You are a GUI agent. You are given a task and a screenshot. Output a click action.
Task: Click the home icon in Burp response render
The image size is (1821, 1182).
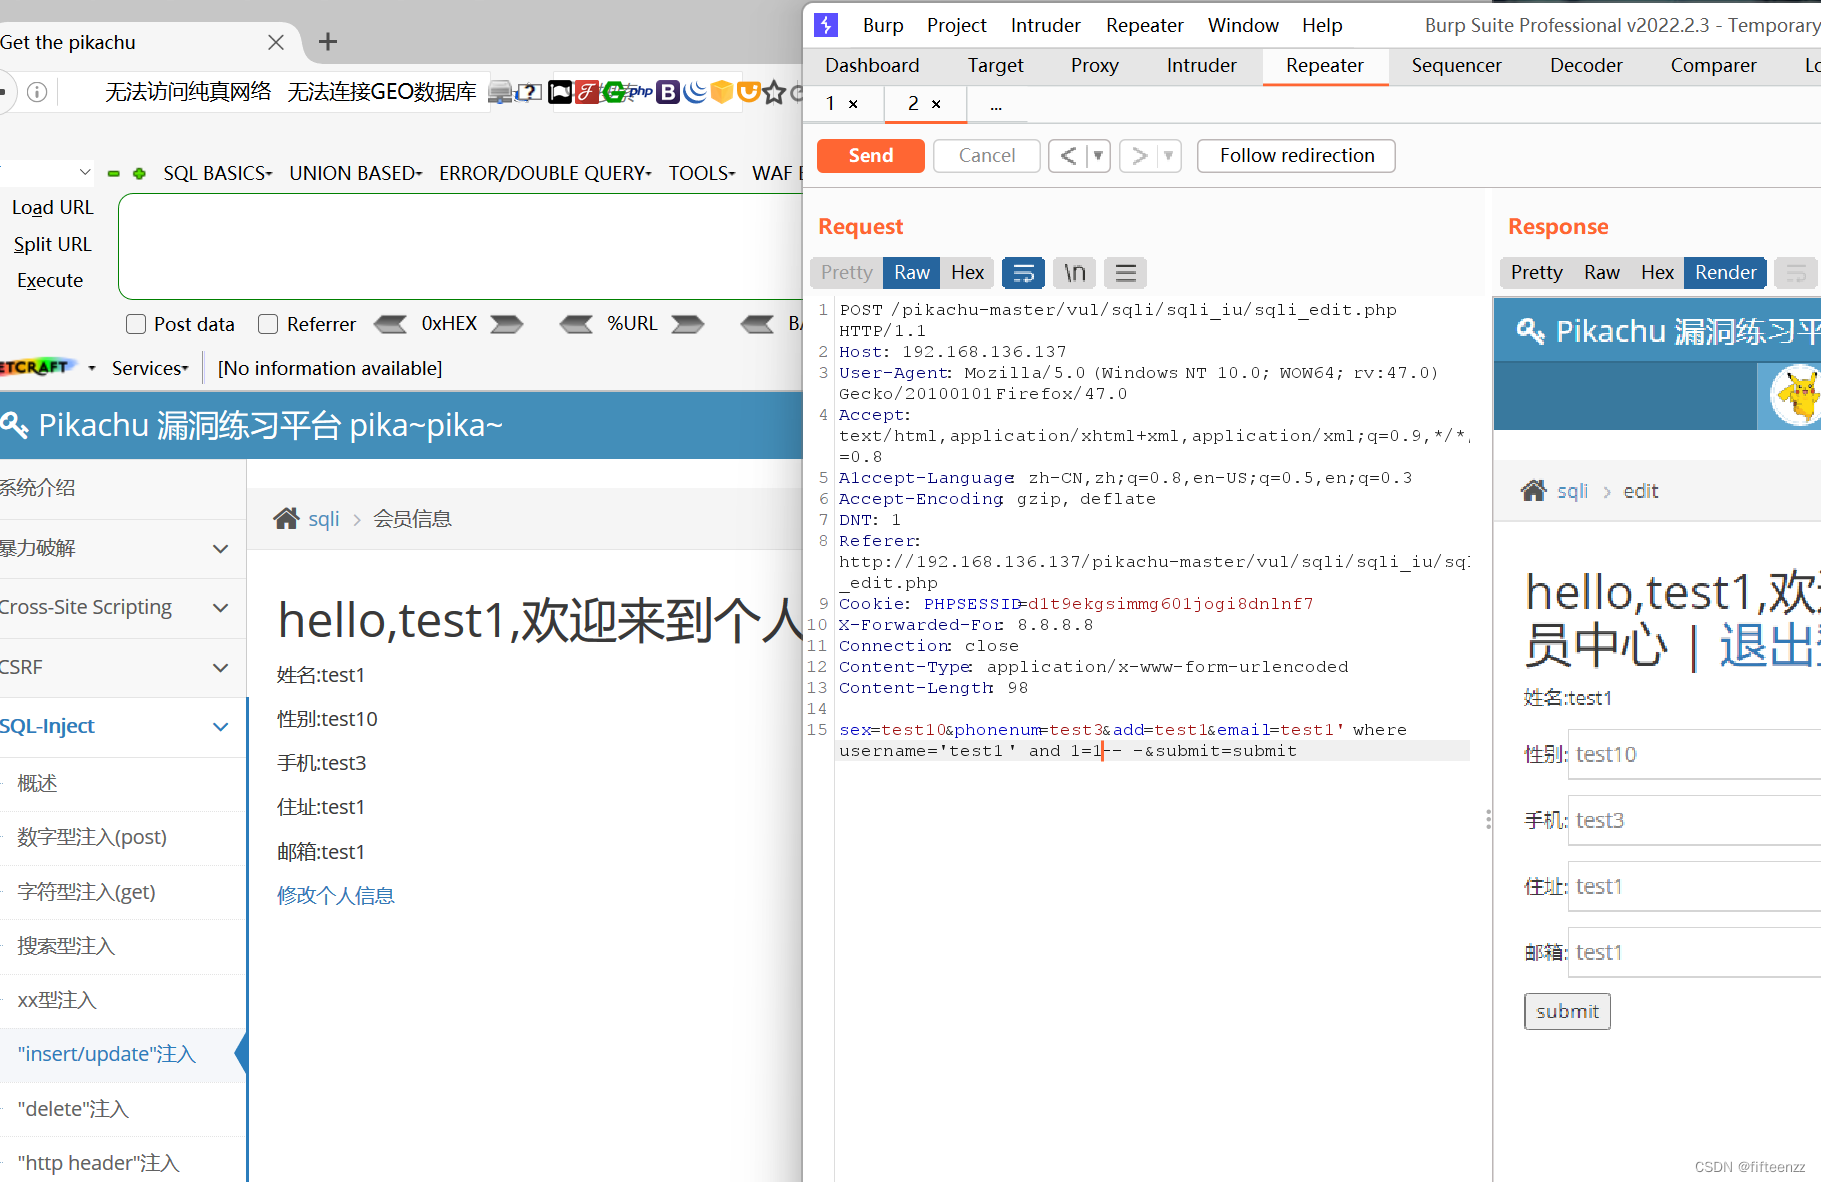[x=1534, y=491]
